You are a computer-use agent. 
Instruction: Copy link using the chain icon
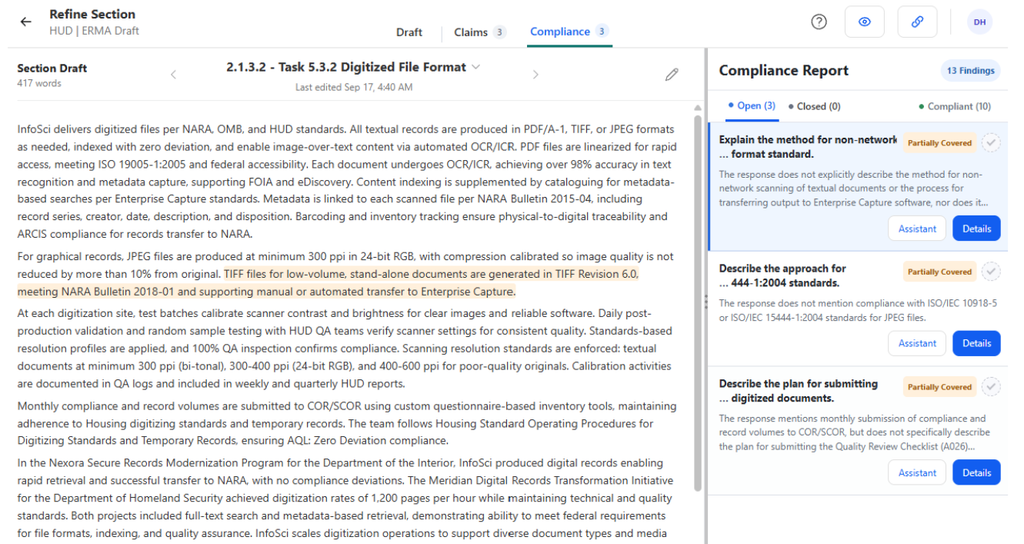click(917, 22)
